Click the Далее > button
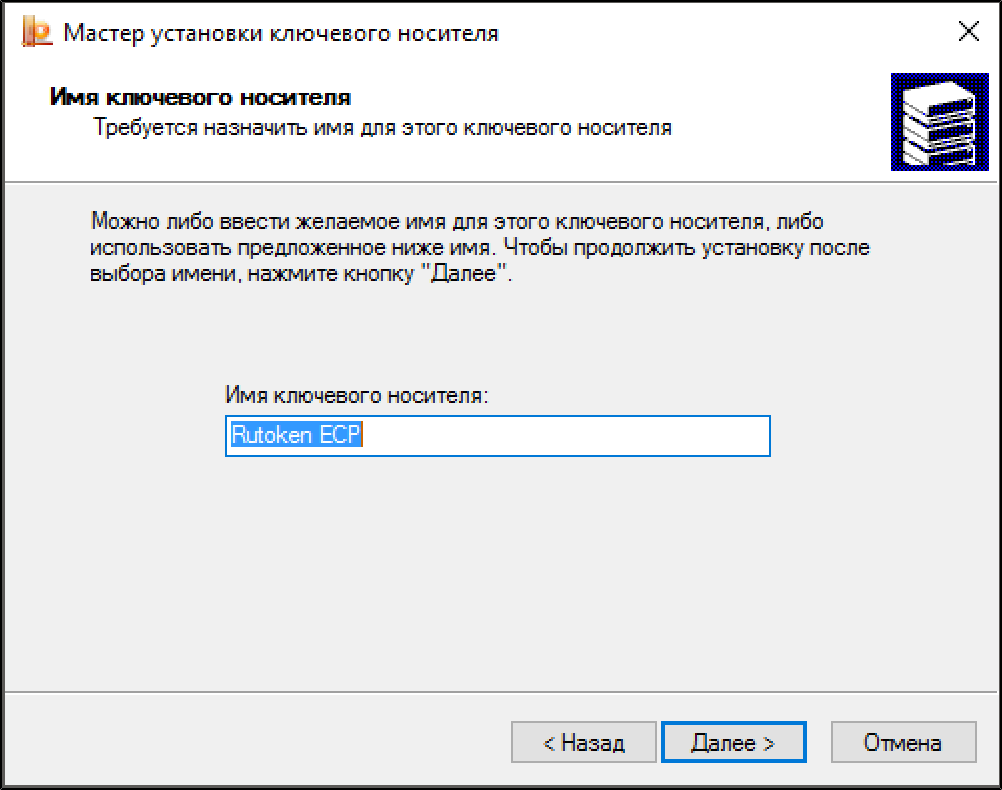1002x790 pixels. click(734, 742)
